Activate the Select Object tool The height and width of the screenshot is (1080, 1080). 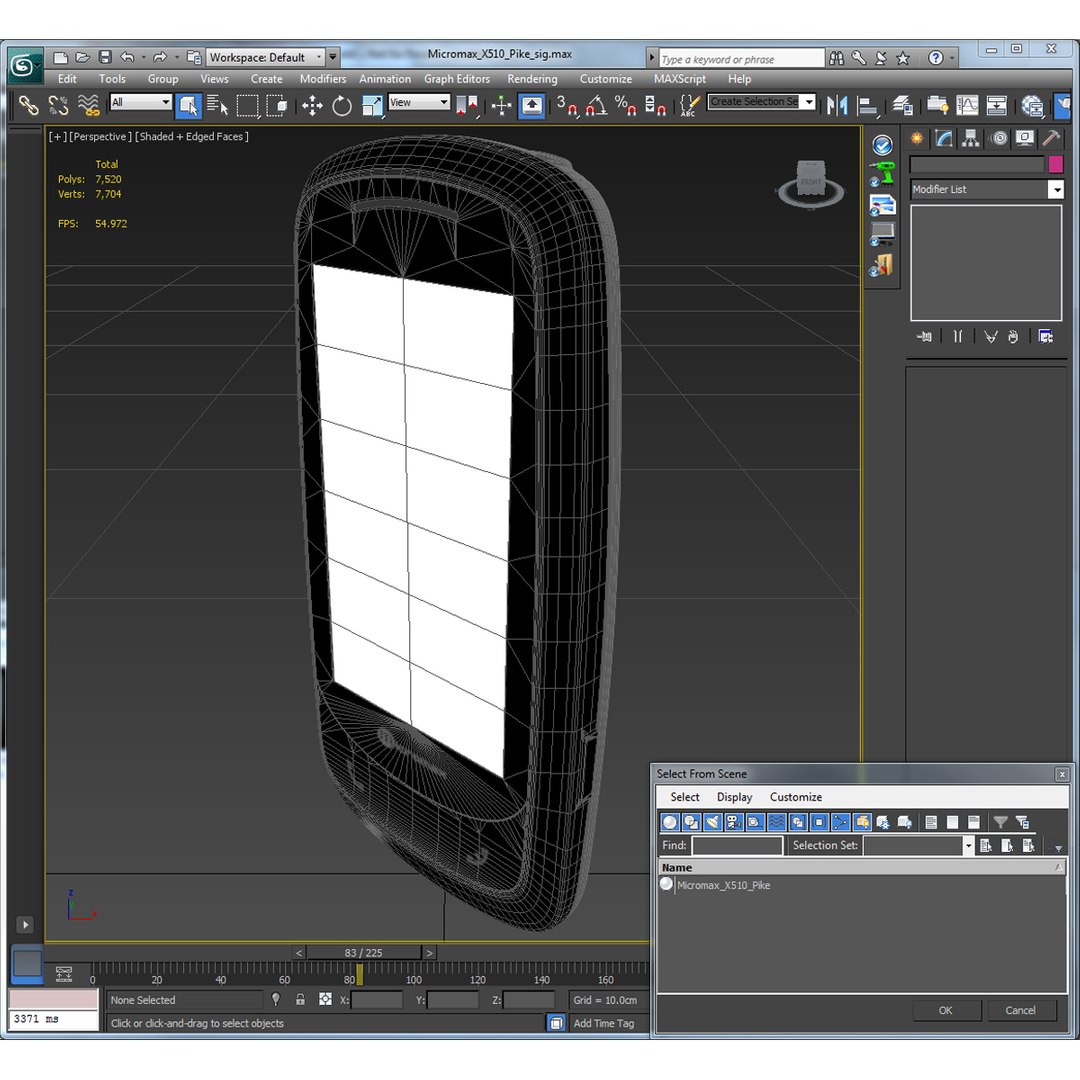188,105
